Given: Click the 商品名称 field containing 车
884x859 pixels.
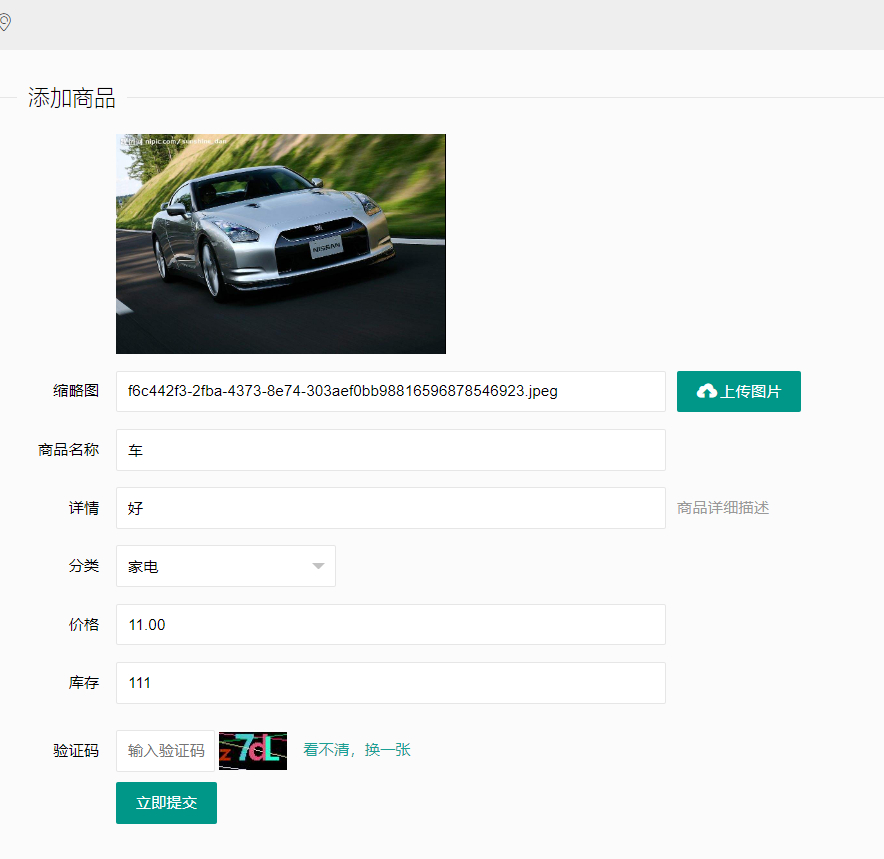Looking at the screenshot, I should click(x=390, y=450).
